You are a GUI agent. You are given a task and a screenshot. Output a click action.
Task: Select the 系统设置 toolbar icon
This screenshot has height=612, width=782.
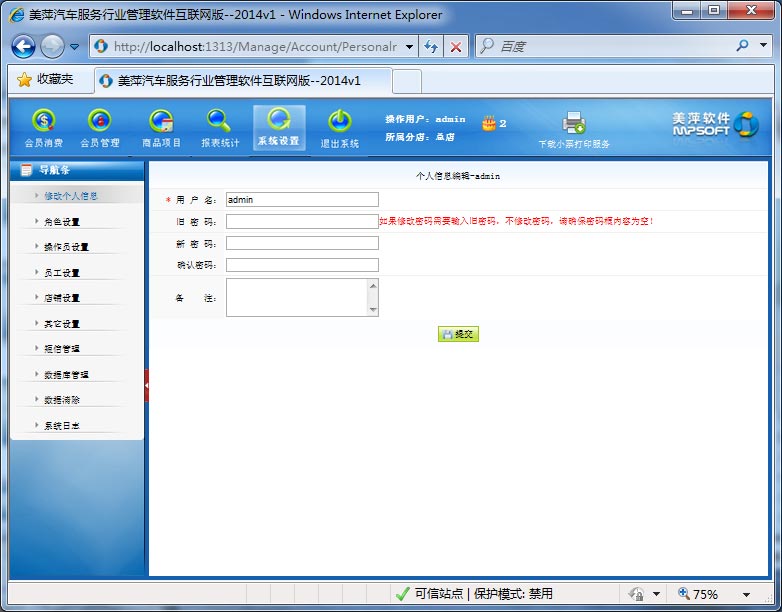click(x=279, y=121)
